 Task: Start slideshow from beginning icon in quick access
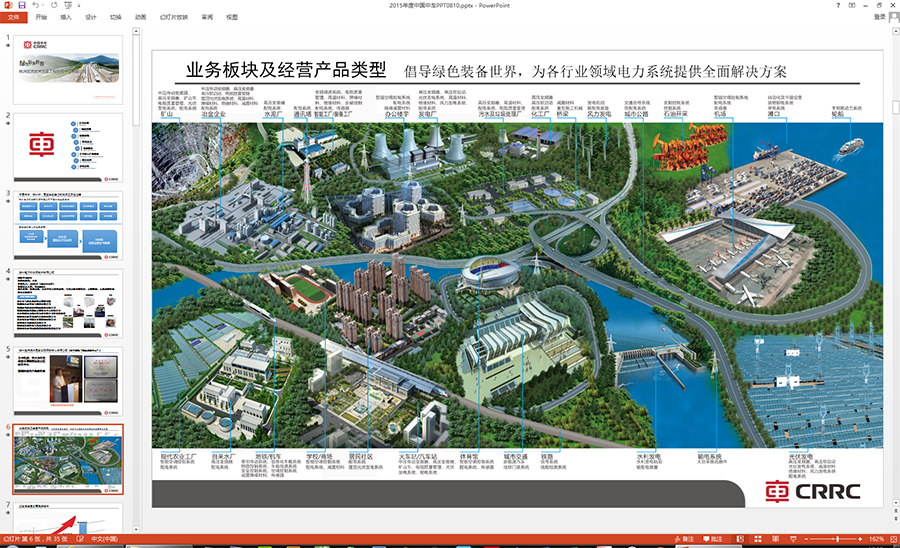click(x=68, y=5)
